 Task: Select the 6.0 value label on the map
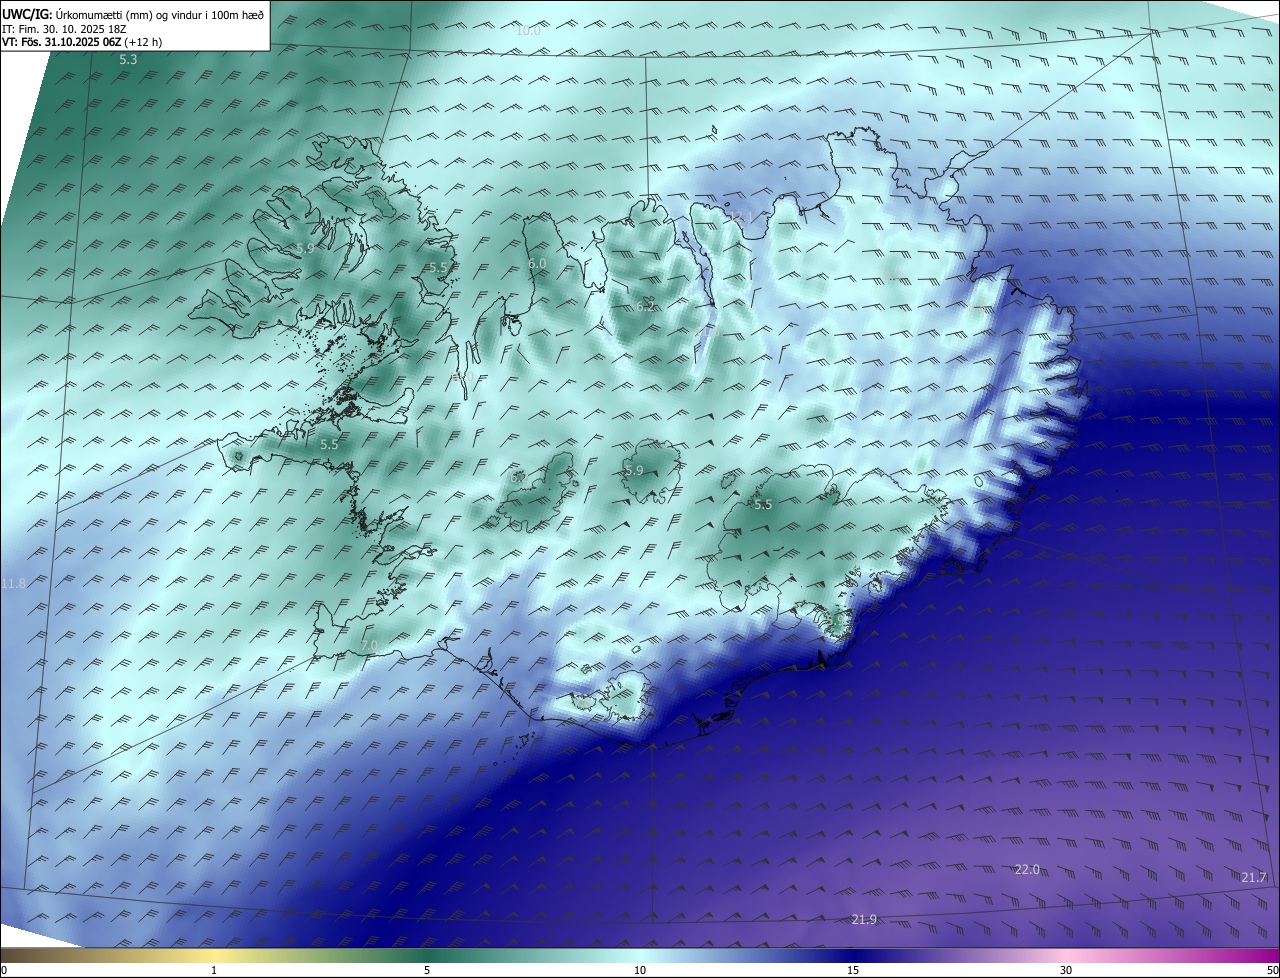pyautogui.click(x=537, y=263)
